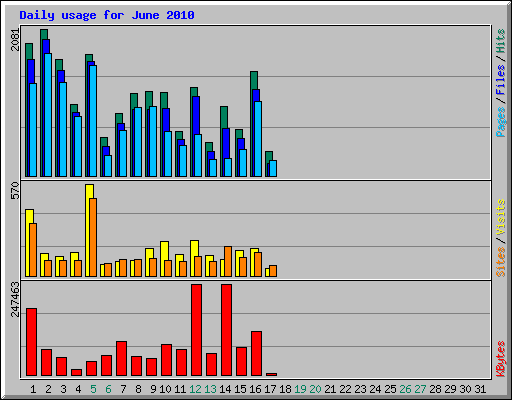Click the 247463 axis value label
Screen dimensions: 512x400
point(15,299)
